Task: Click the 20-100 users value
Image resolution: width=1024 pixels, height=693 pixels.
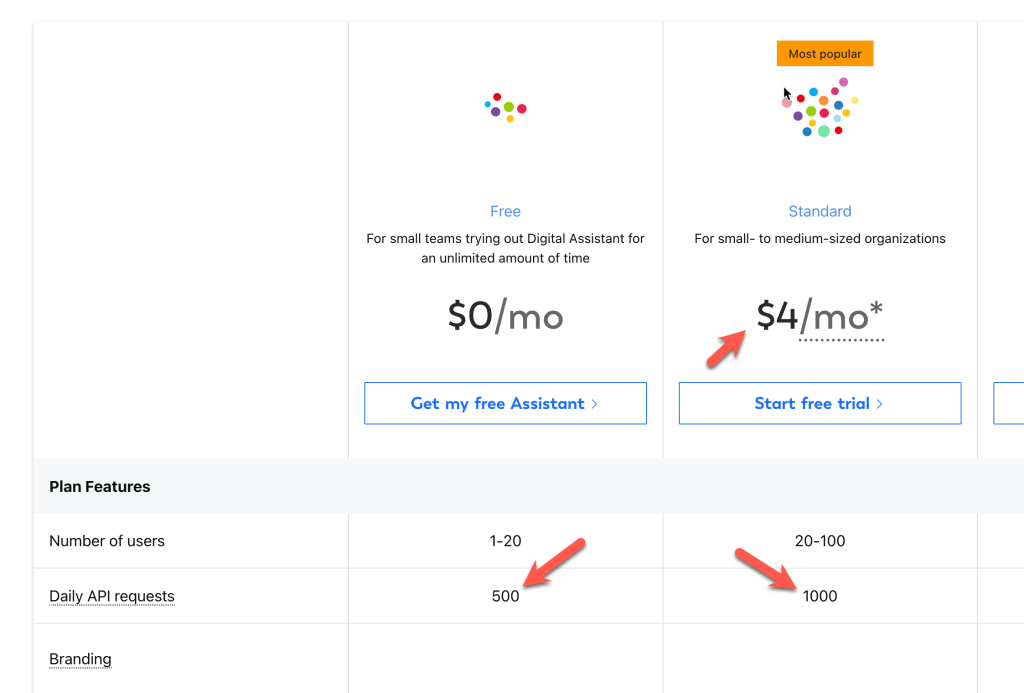Action: coord(820,541)
